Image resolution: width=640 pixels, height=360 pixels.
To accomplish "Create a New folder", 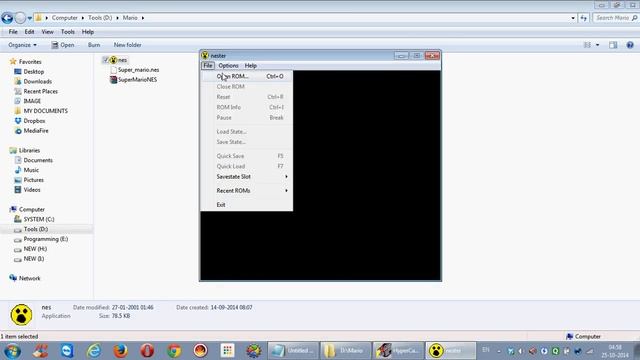I will tap(127, 45).
